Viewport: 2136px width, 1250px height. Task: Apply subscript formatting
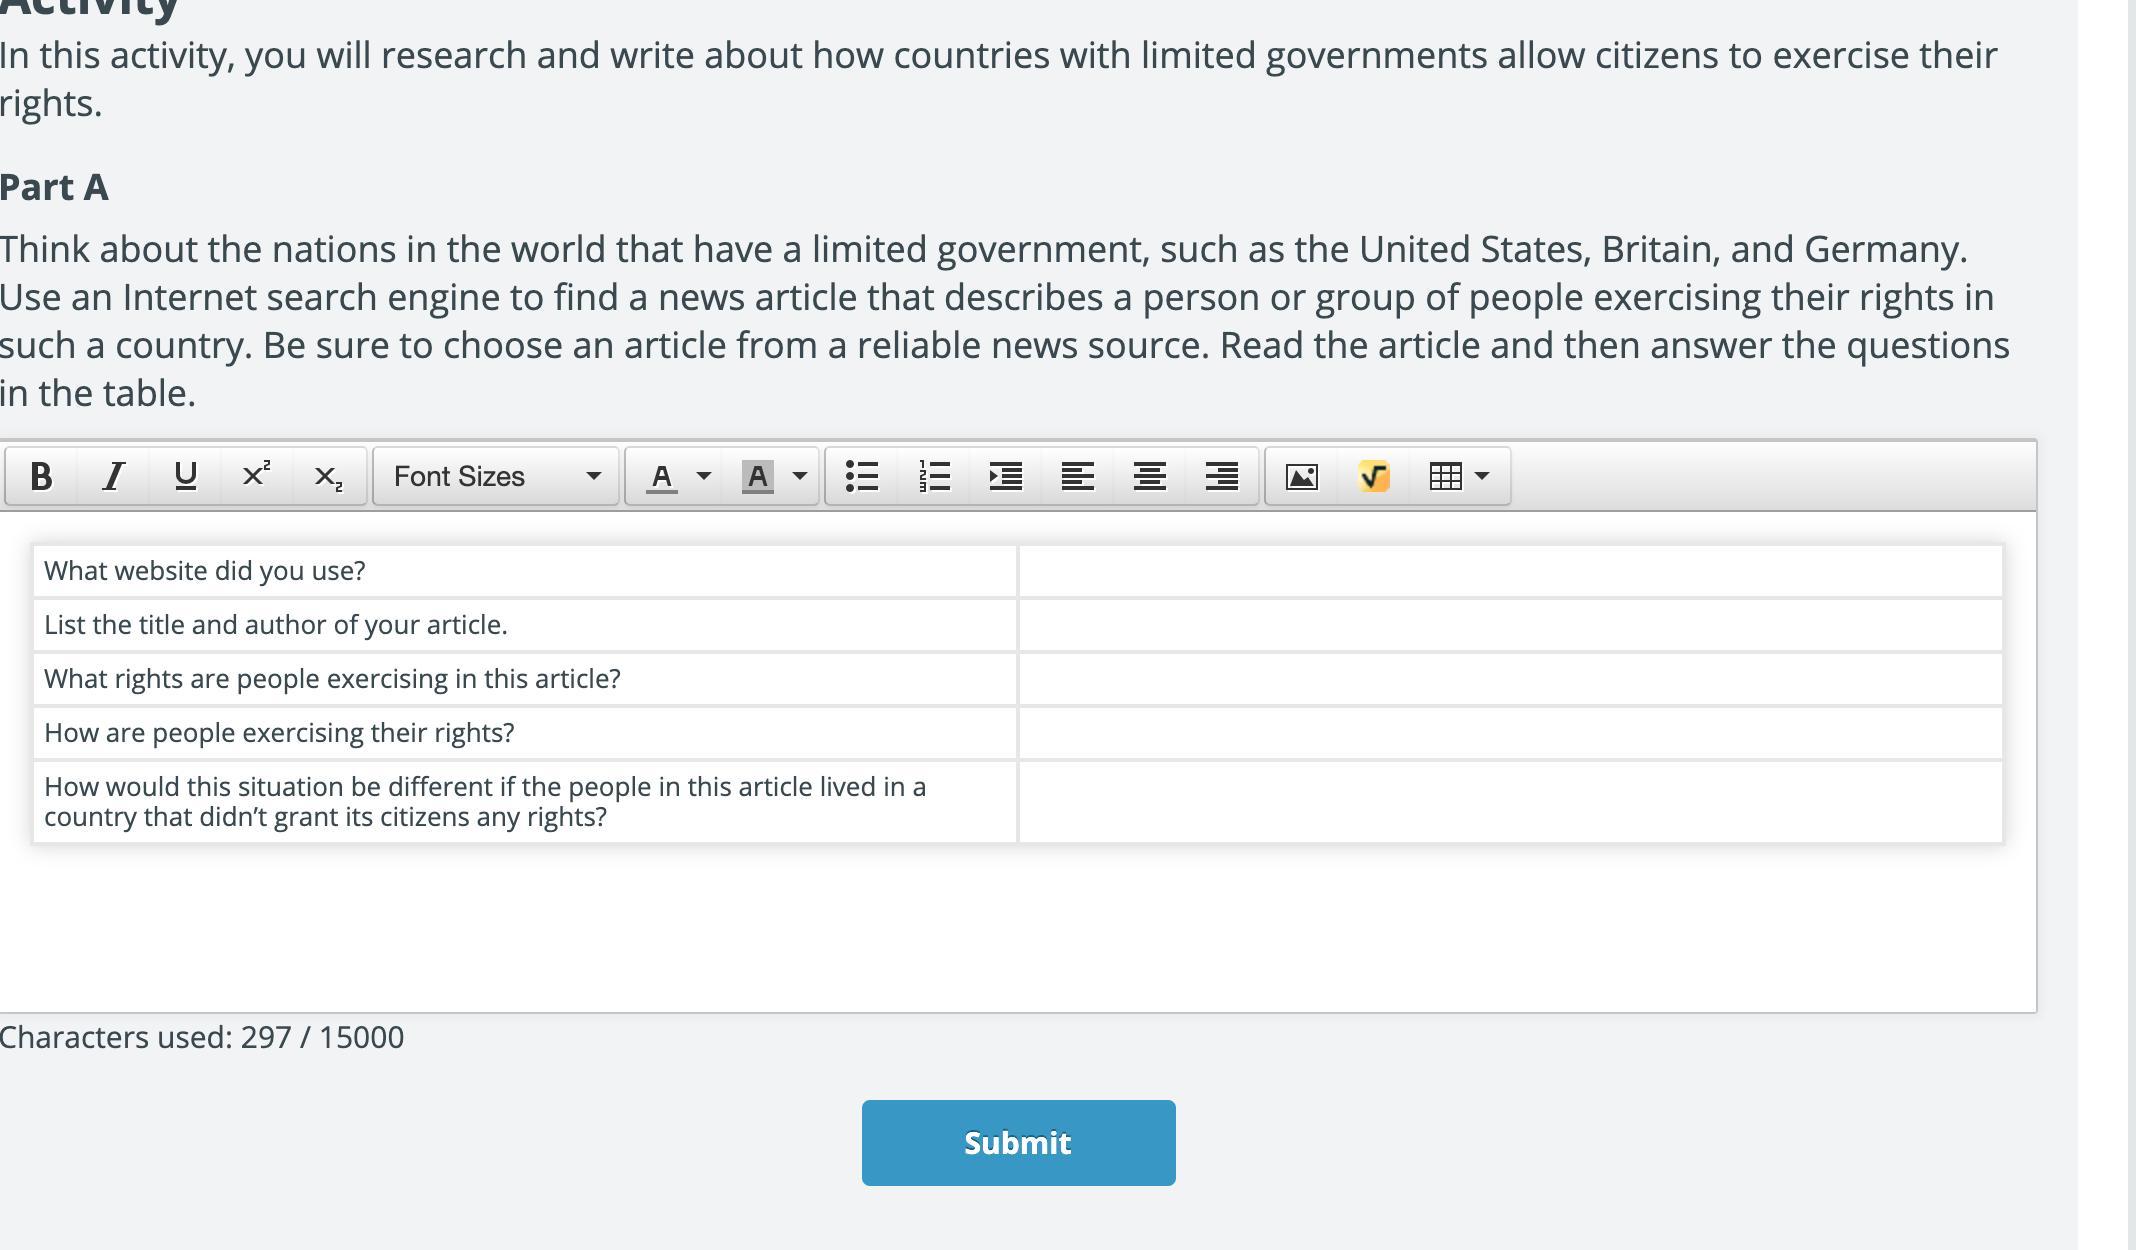[x=328, y=477]
